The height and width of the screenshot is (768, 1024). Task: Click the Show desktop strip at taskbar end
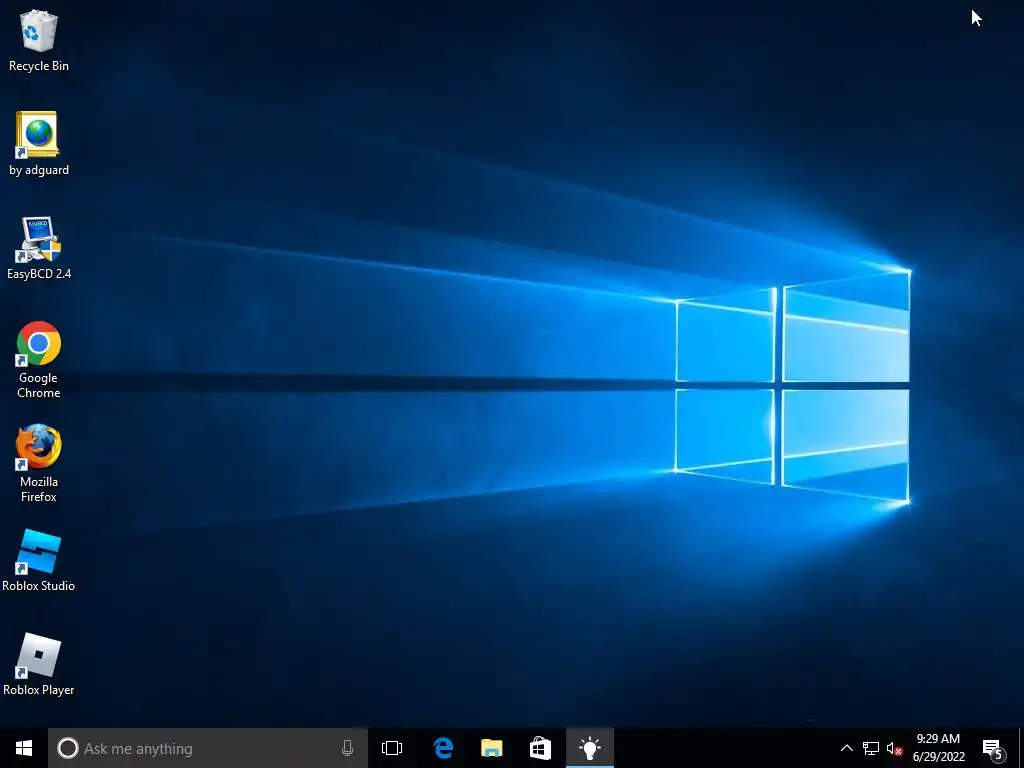coord(1021,748)
